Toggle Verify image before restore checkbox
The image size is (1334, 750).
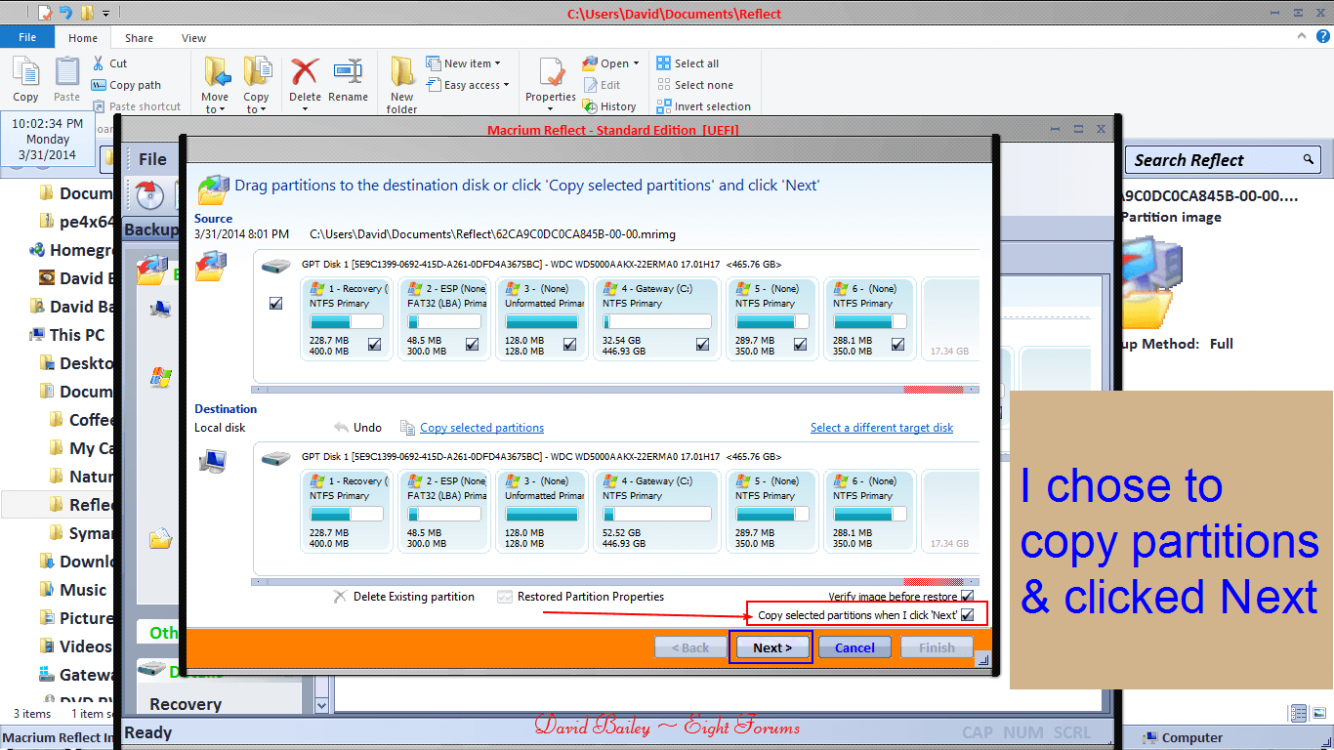[967, 597]
